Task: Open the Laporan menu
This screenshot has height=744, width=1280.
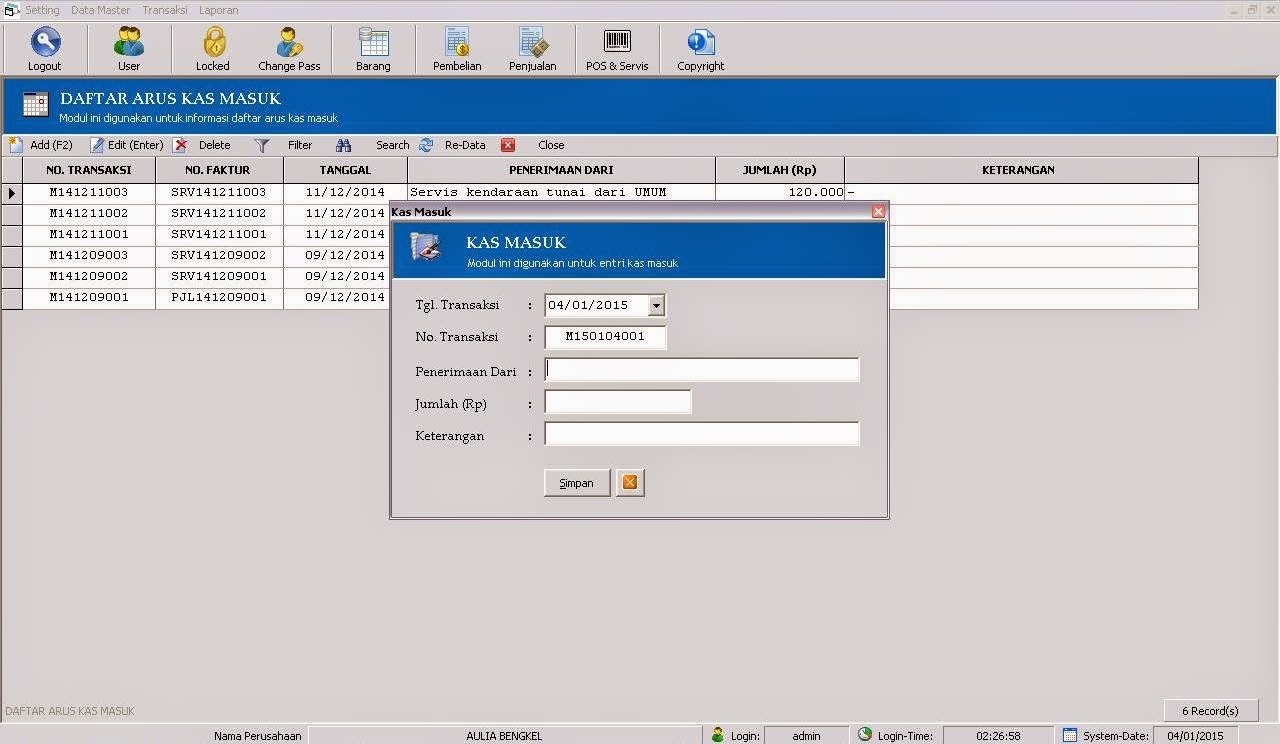Action: [x=218, y=10]
